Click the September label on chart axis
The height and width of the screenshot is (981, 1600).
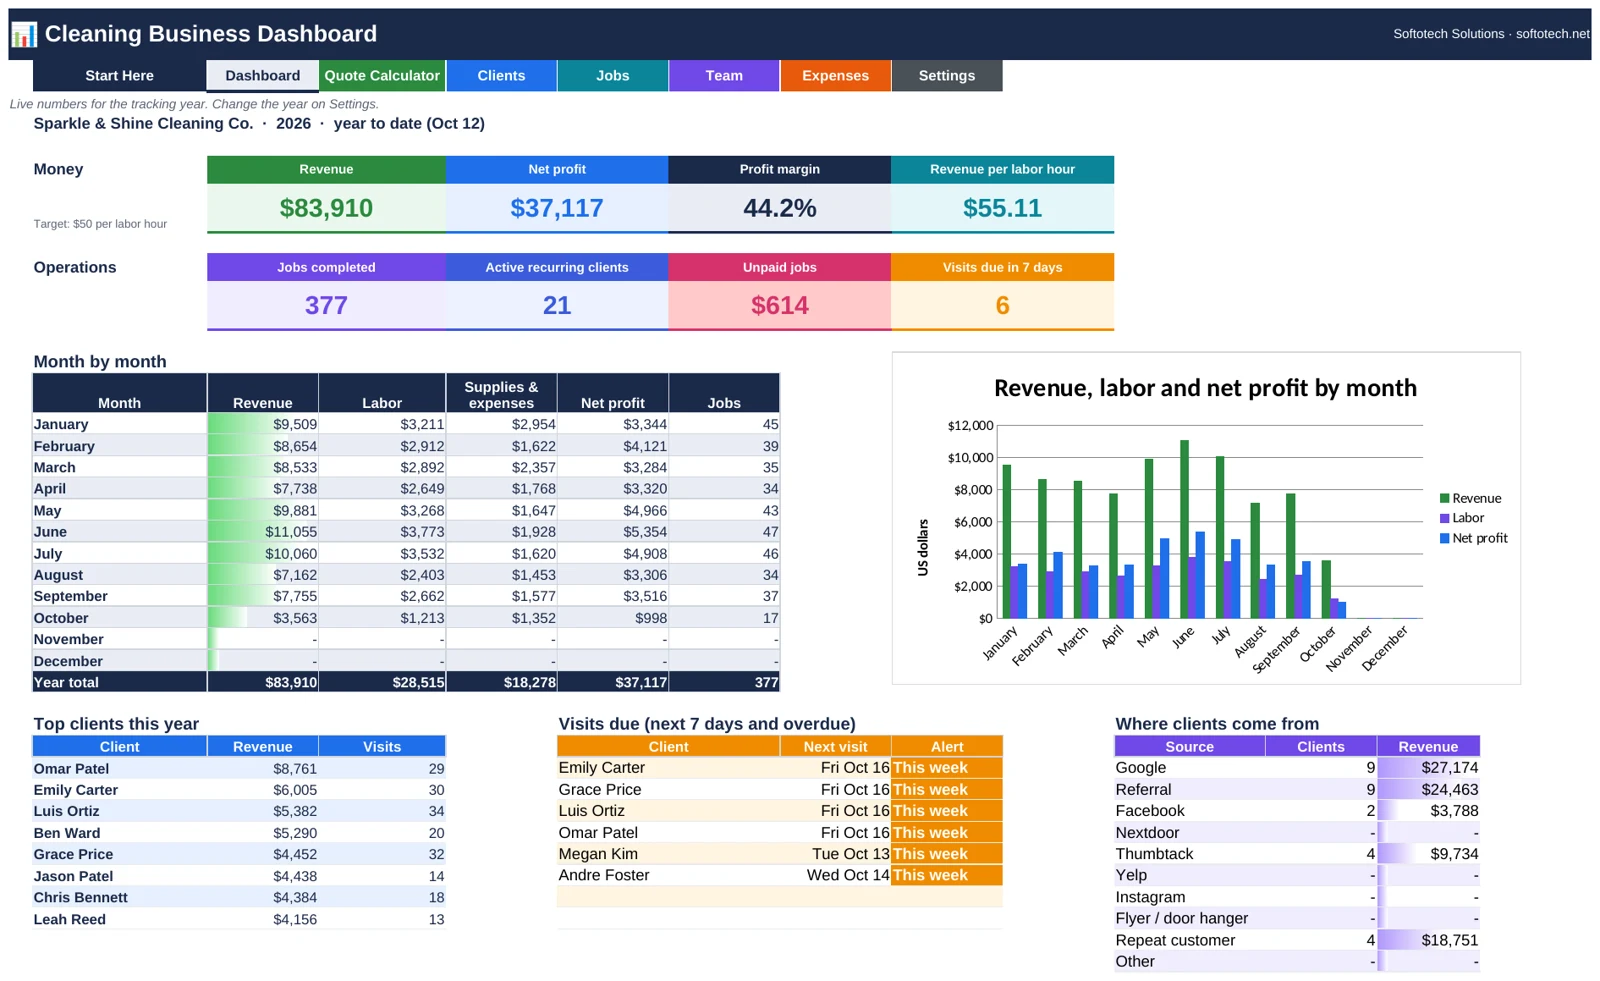(x=1277, y=648)
